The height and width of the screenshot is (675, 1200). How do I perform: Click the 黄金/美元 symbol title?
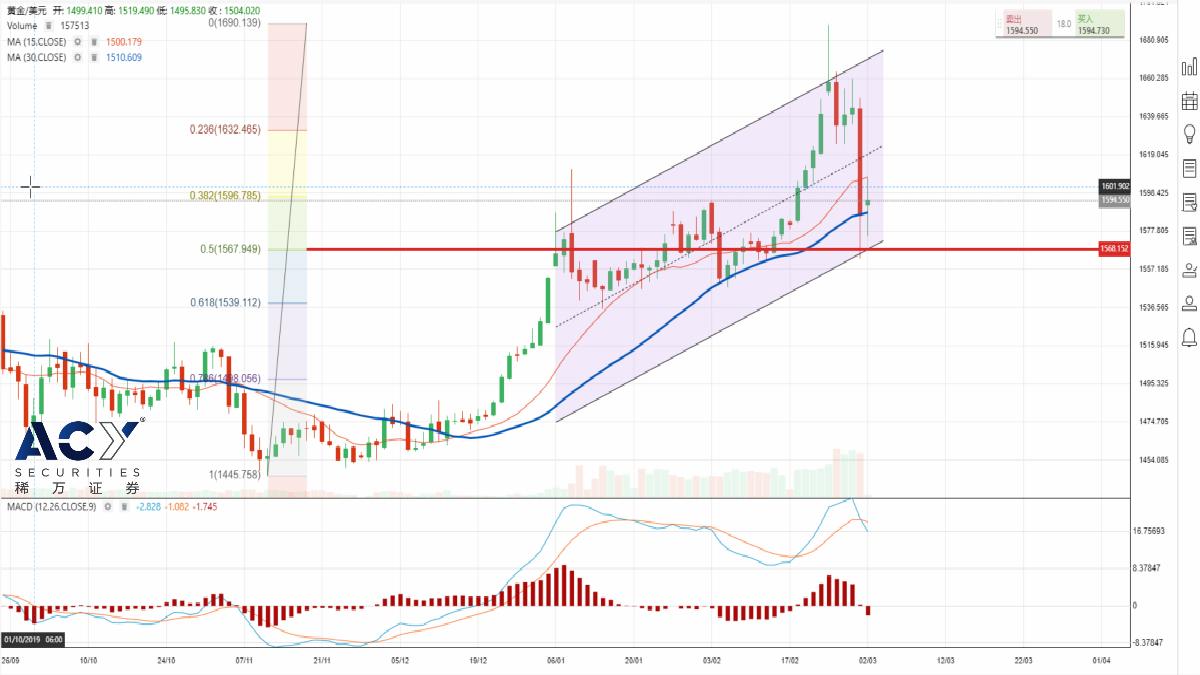pyautogui.click(x=26, y=9)
